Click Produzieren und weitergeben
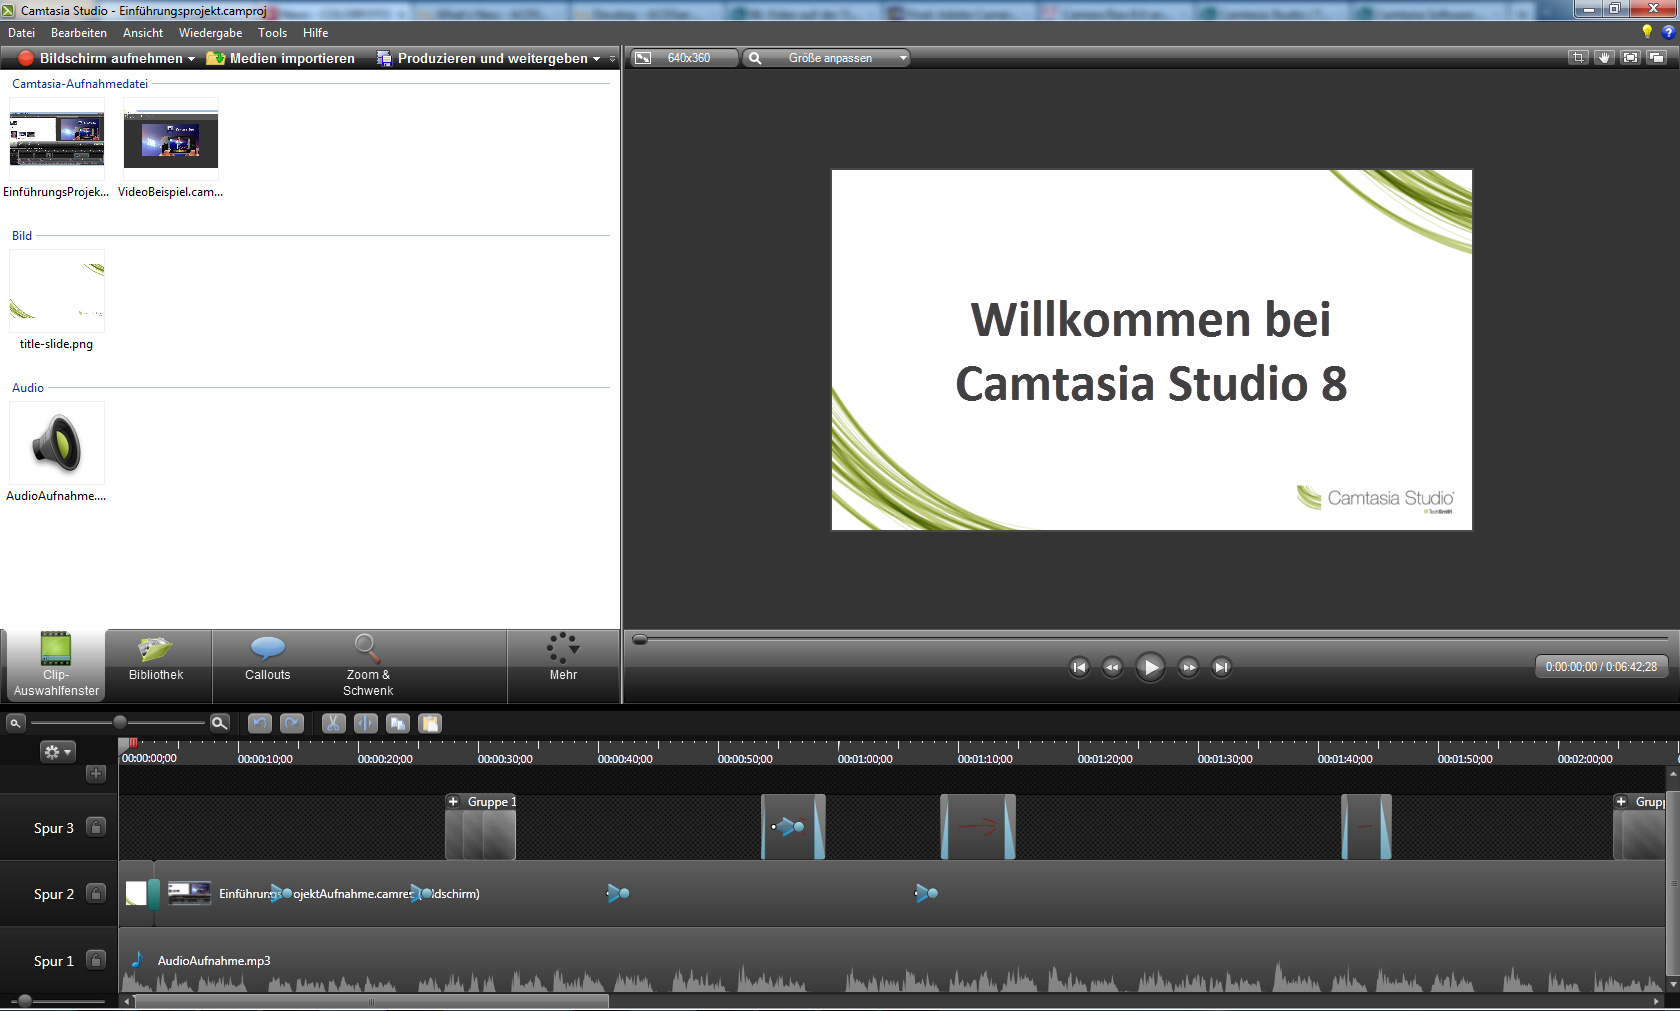This screenshot has width=1680, height=1011. [482, 58]
